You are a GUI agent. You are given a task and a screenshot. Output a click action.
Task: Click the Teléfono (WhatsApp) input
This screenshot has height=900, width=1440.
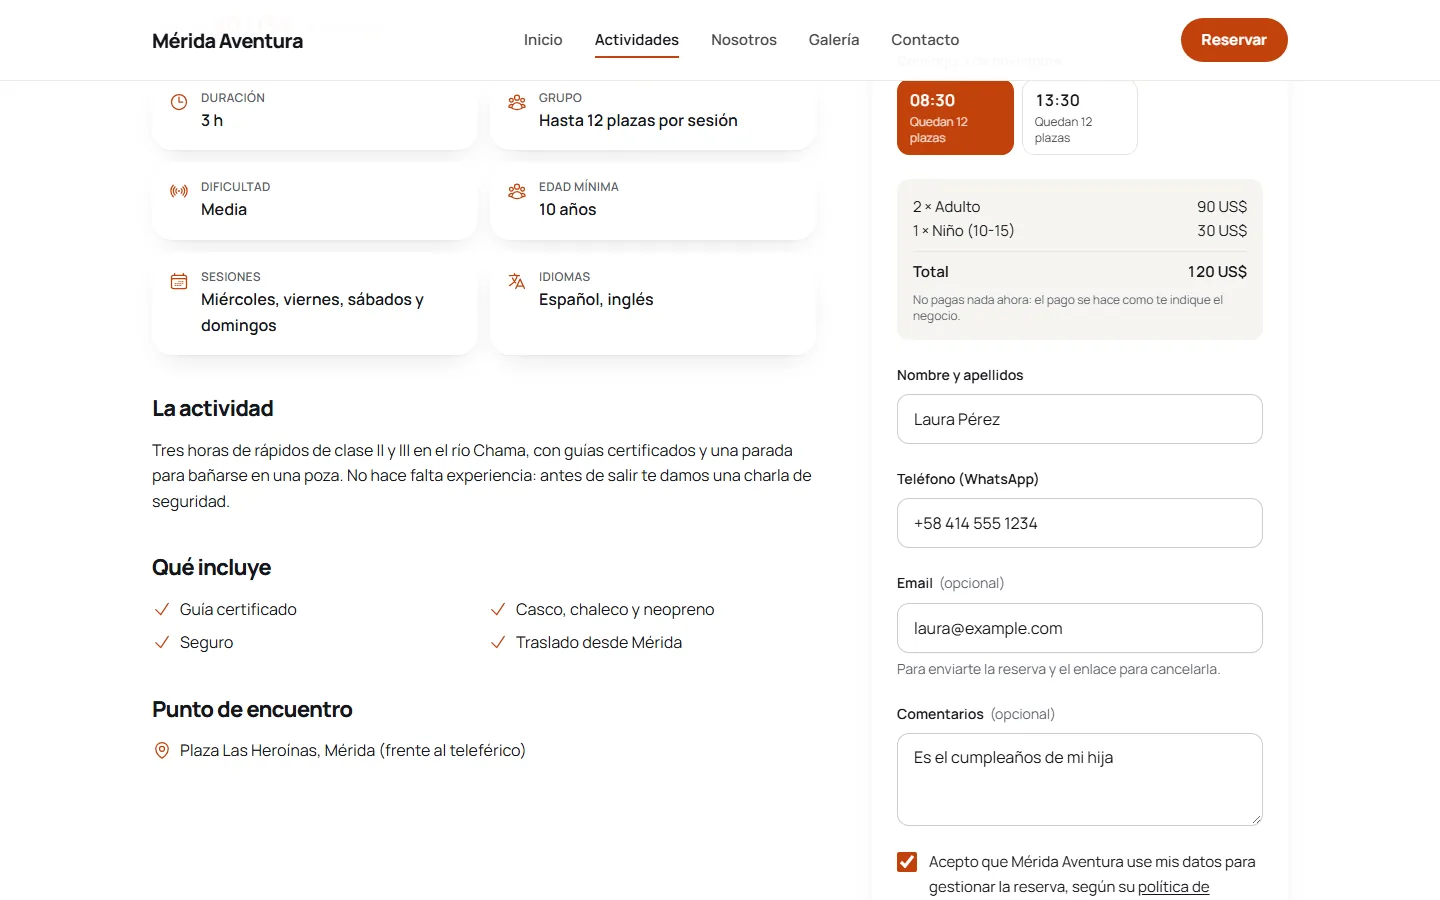[x=1080, y=523]
